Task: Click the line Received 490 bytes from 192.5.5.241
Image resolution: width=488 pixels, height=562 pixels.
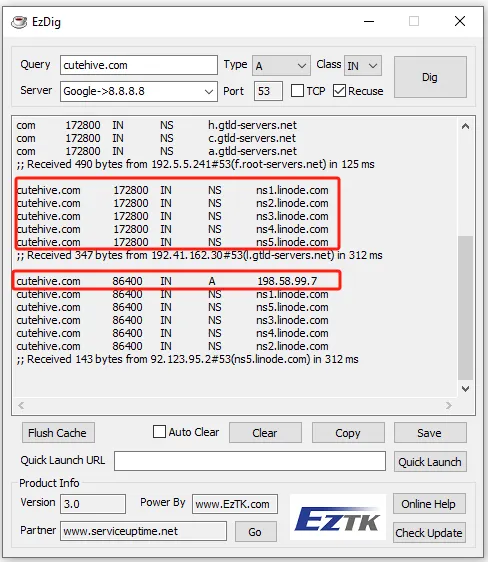Action: [x=195, y=164]
